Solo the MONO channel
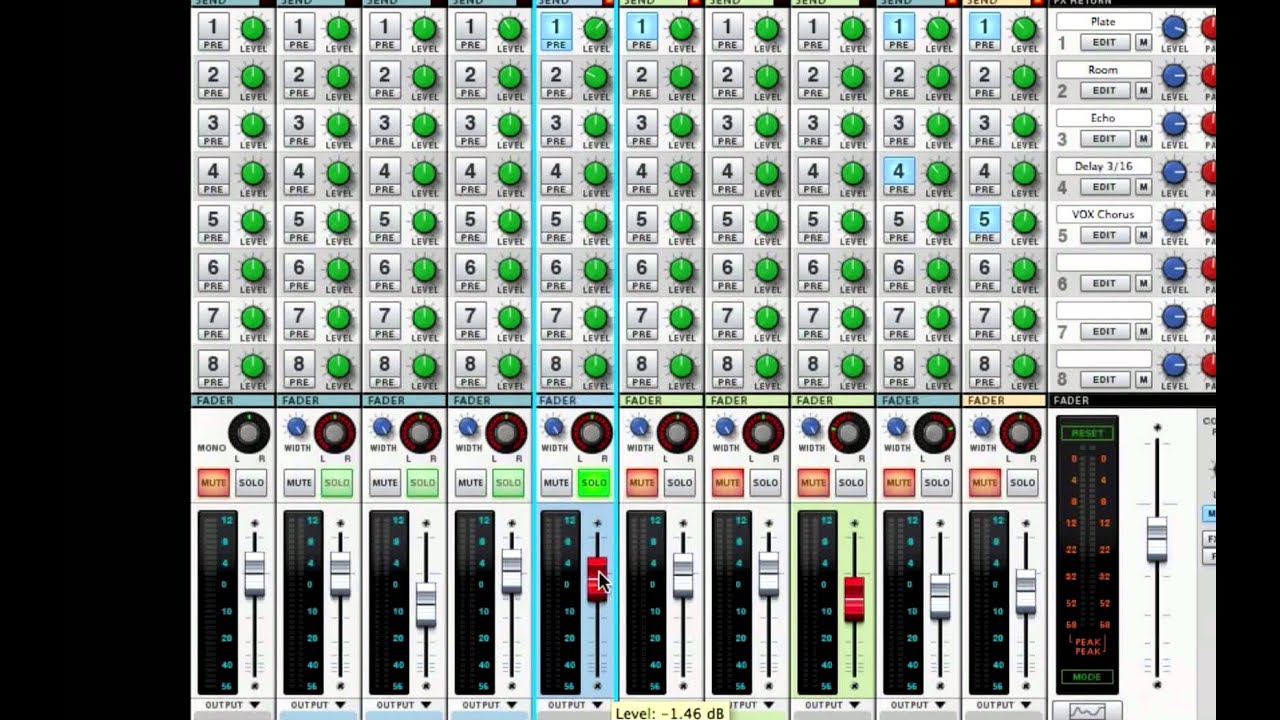The height and width of the screenshot is (720, 1280). point(251,483)
